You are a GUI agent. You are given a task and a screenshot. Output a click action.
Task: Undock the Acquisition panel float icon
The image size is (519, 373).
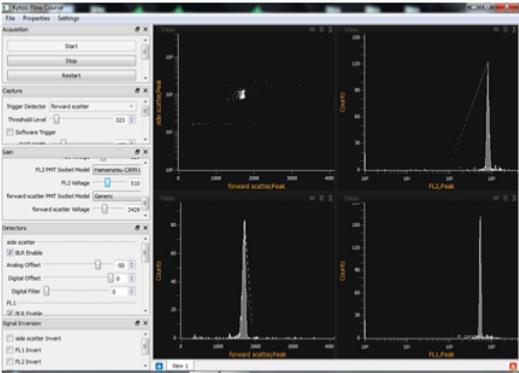click(137, 29)
